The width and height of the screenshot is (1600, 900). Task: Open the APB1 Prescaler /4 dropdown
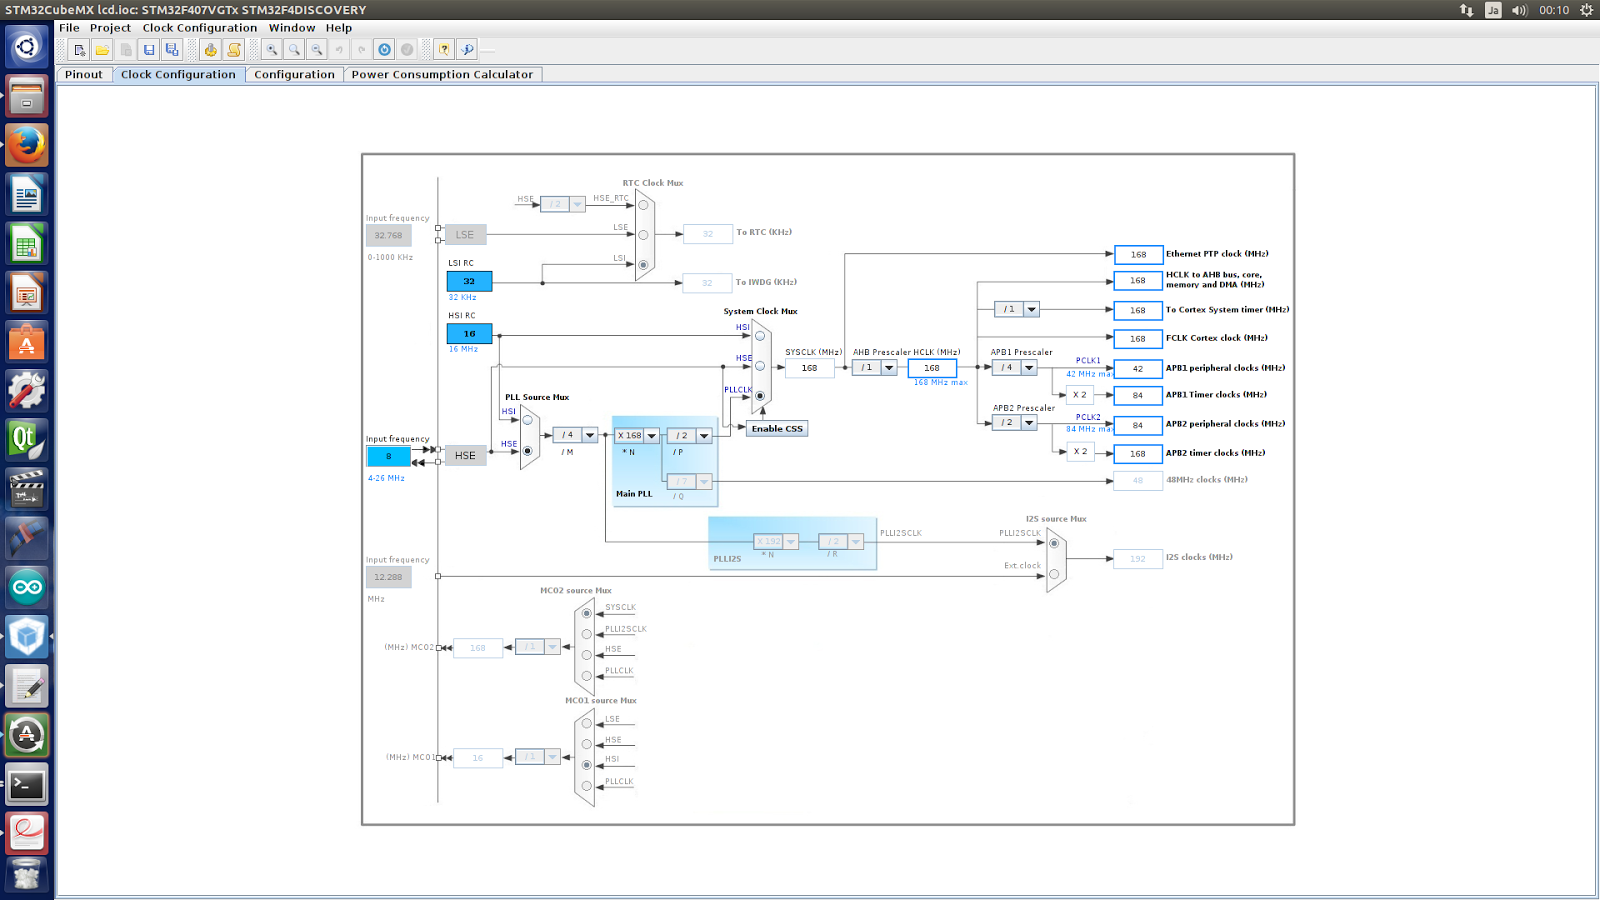1029,368
